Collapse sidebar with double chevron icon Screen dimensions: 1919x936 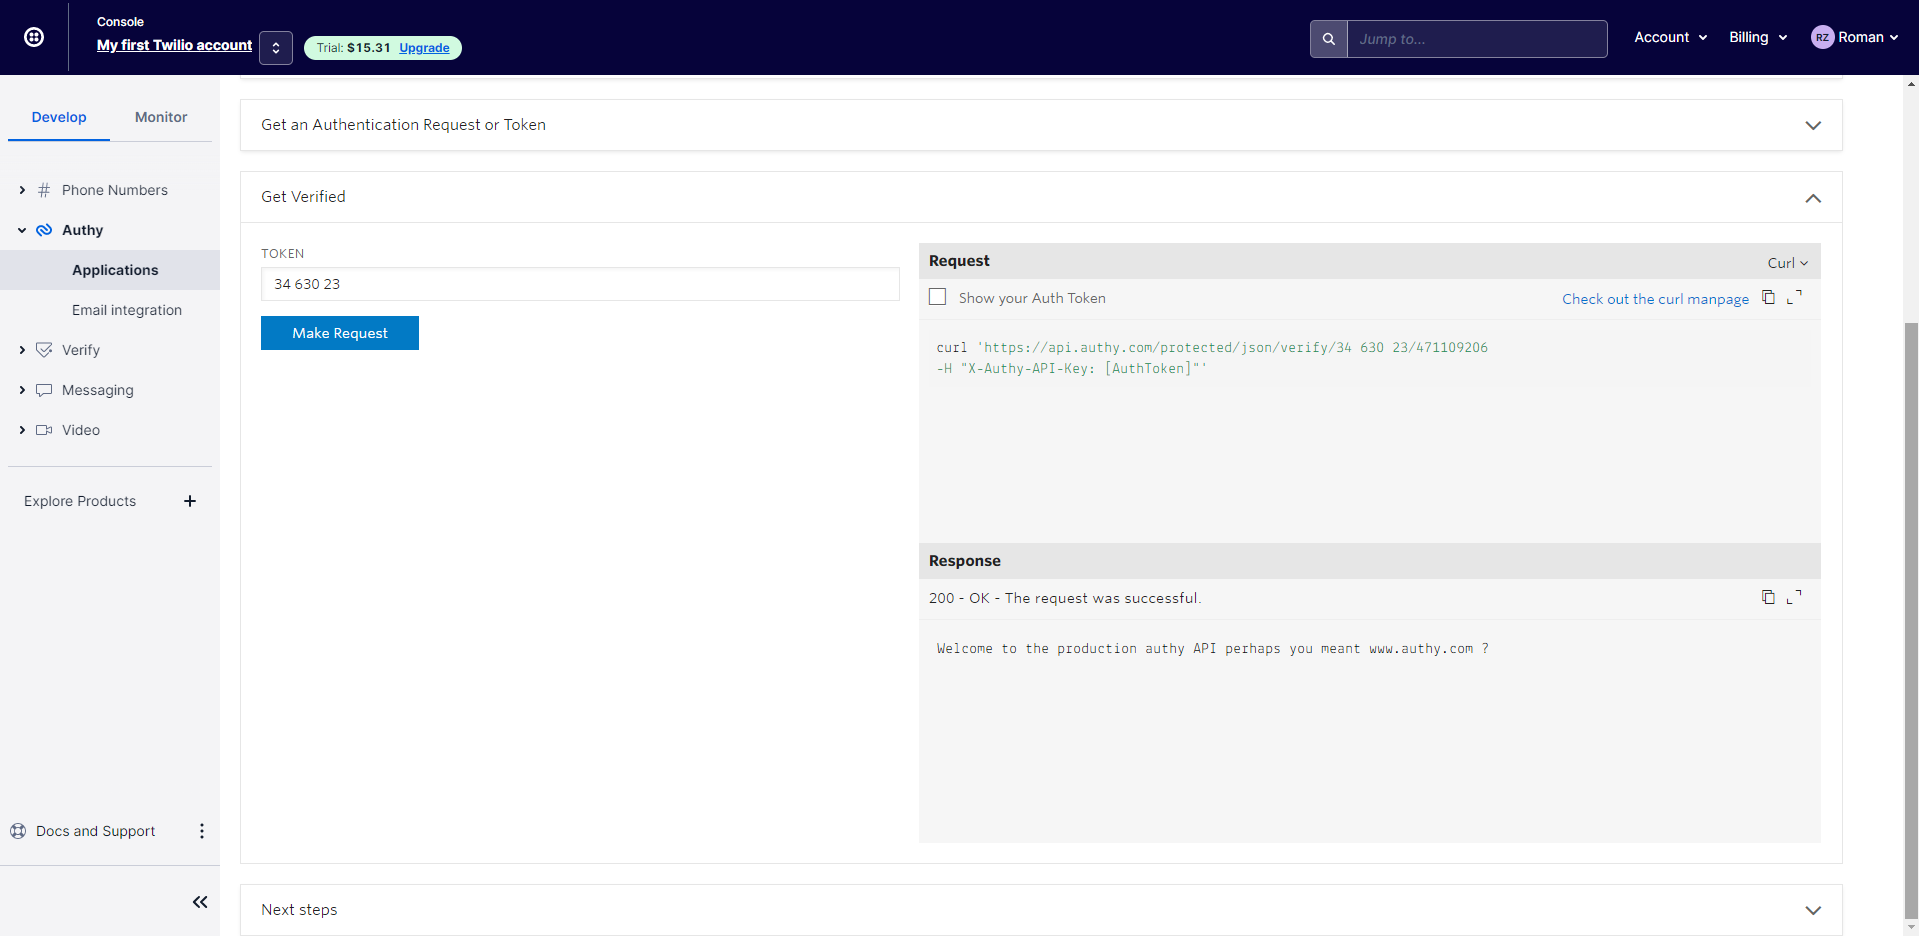(x=200, y=902)
